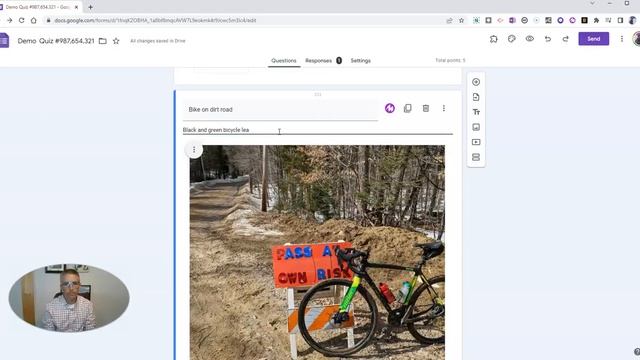Screen dimensions: 640x360
Task: Go to browser home page
Action: coord(33,20)
